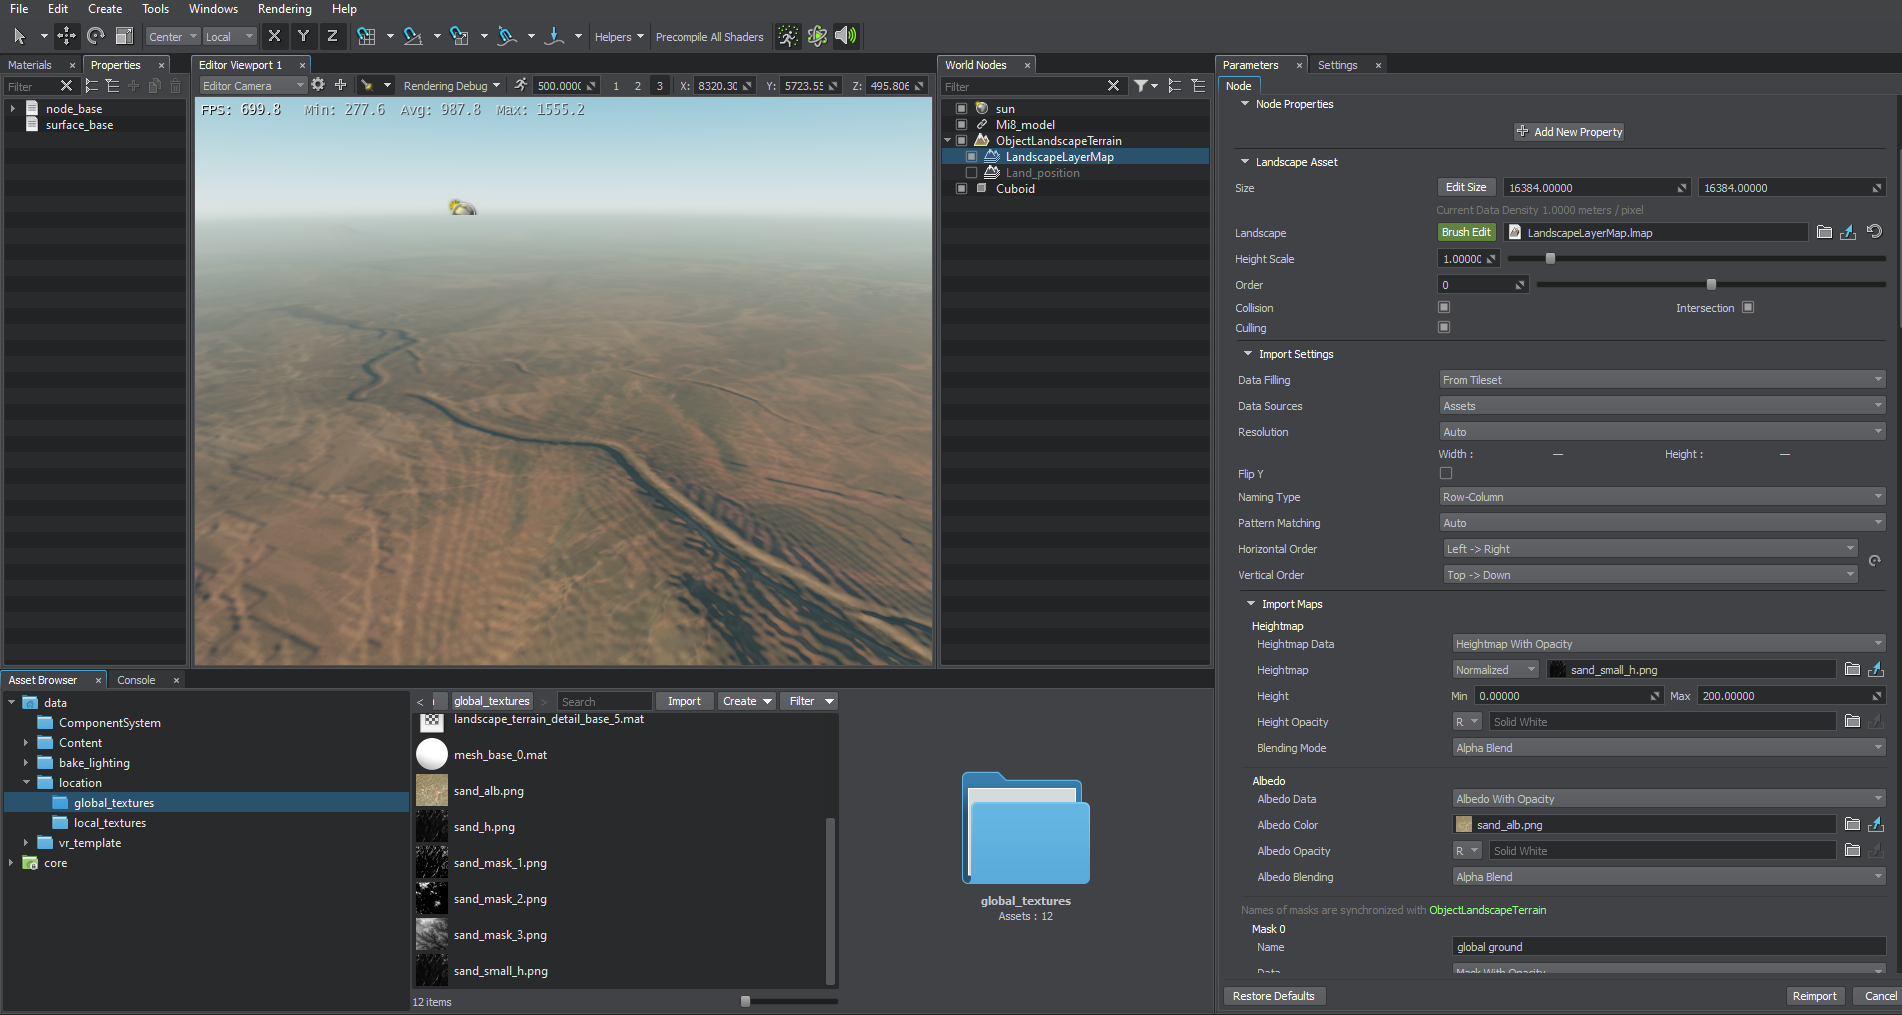1902x1015 pixels.
Task: Activate the Rotate manipulator tool
Action: point(95,36)
